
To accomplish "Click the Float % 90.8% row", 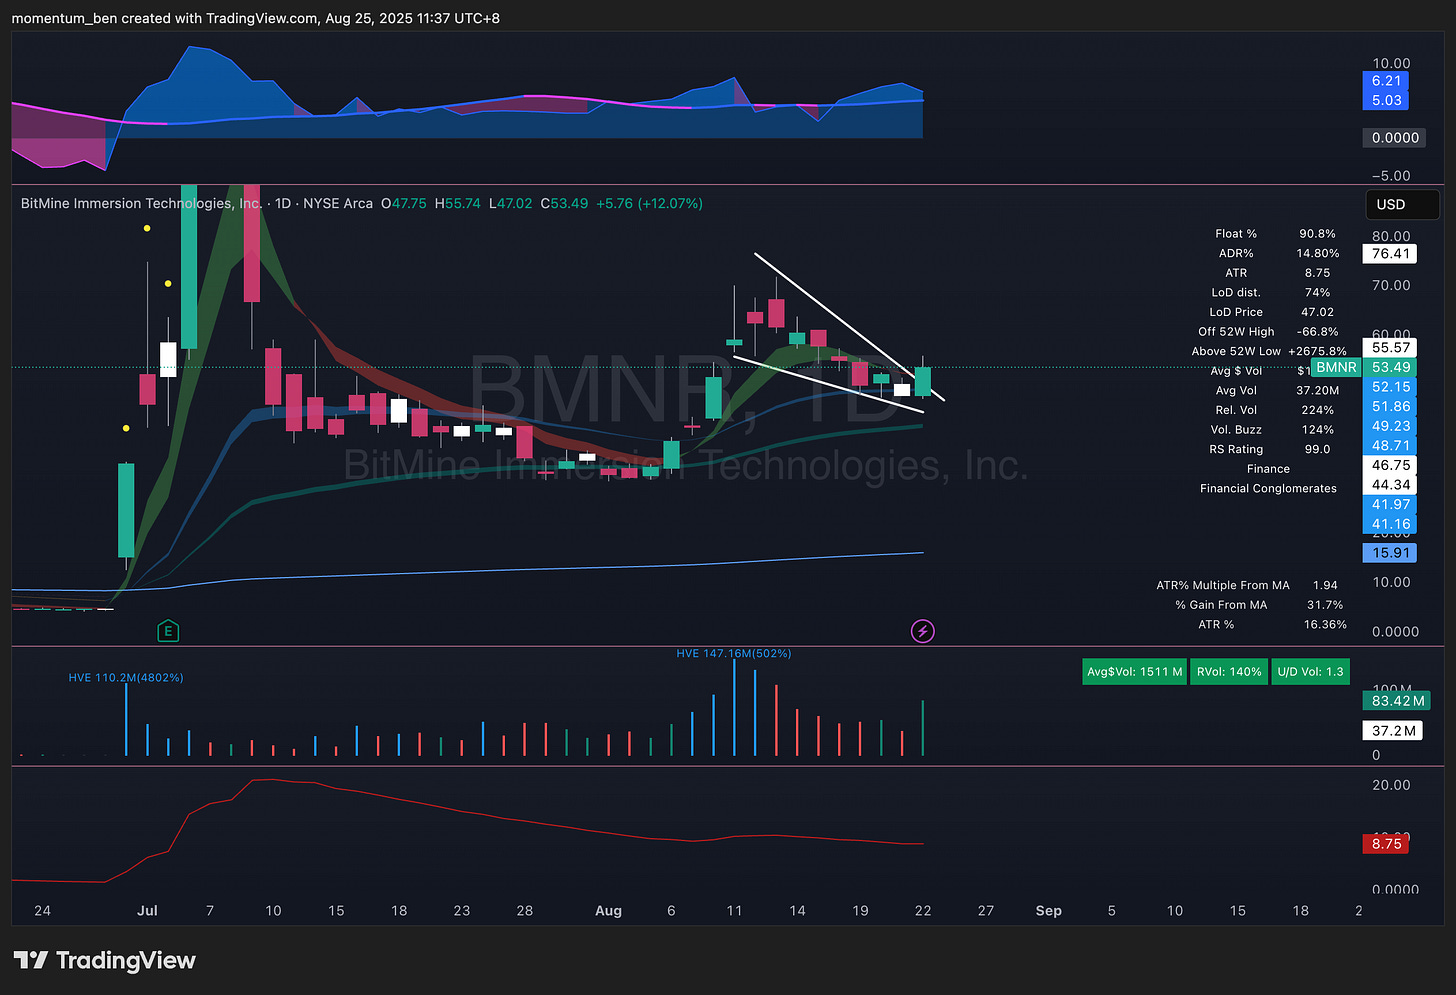I will 1275,234.
